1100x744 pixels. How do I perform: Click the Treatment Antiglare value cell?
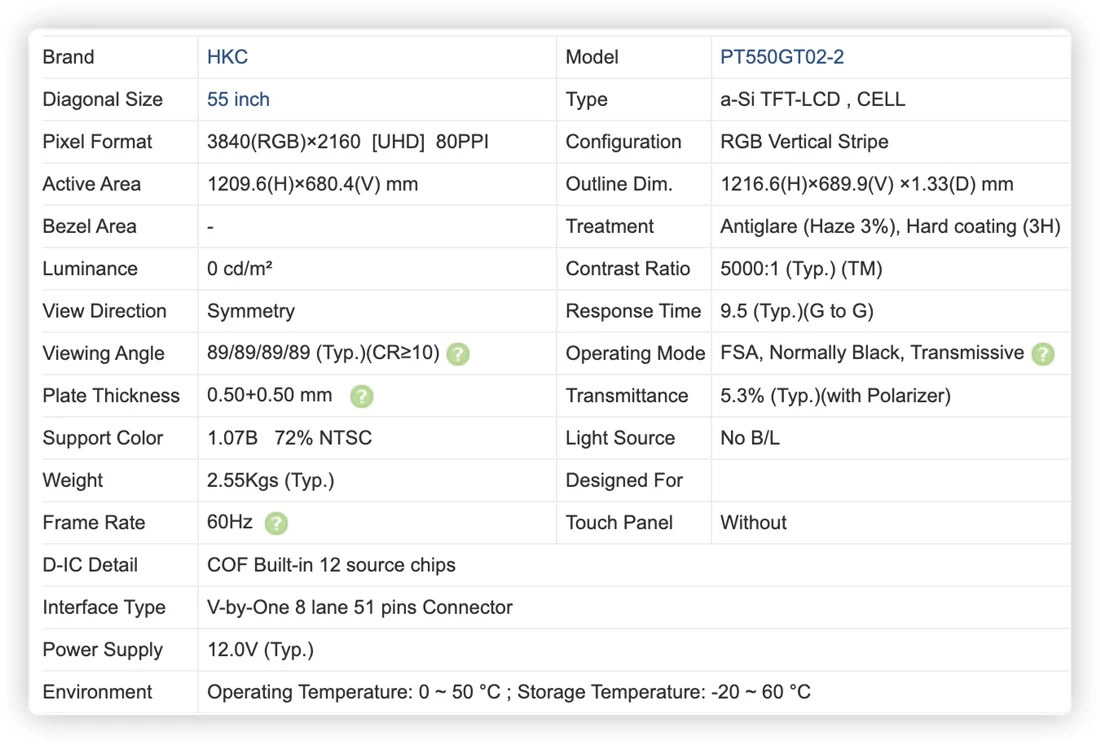890,226
